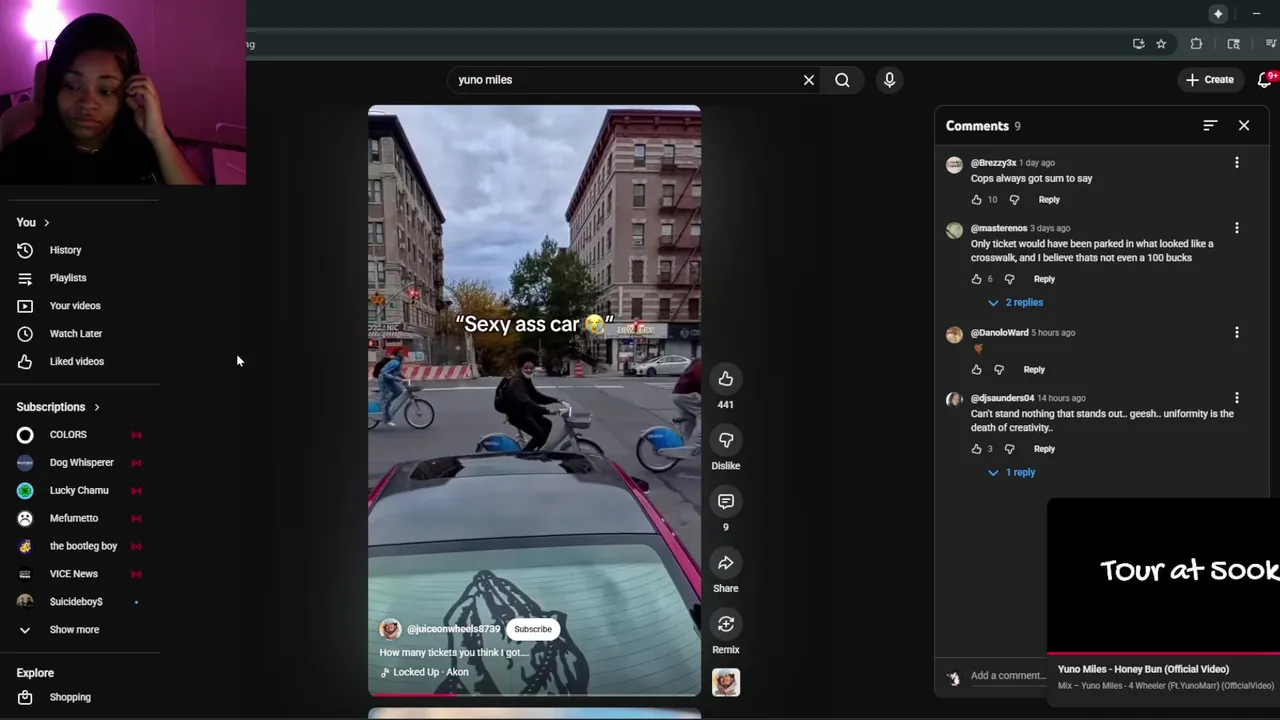Open options menu for @djsaunders04 comment
The width and height of the screenshot is (1280, 720).
(x=1237, y=398)
